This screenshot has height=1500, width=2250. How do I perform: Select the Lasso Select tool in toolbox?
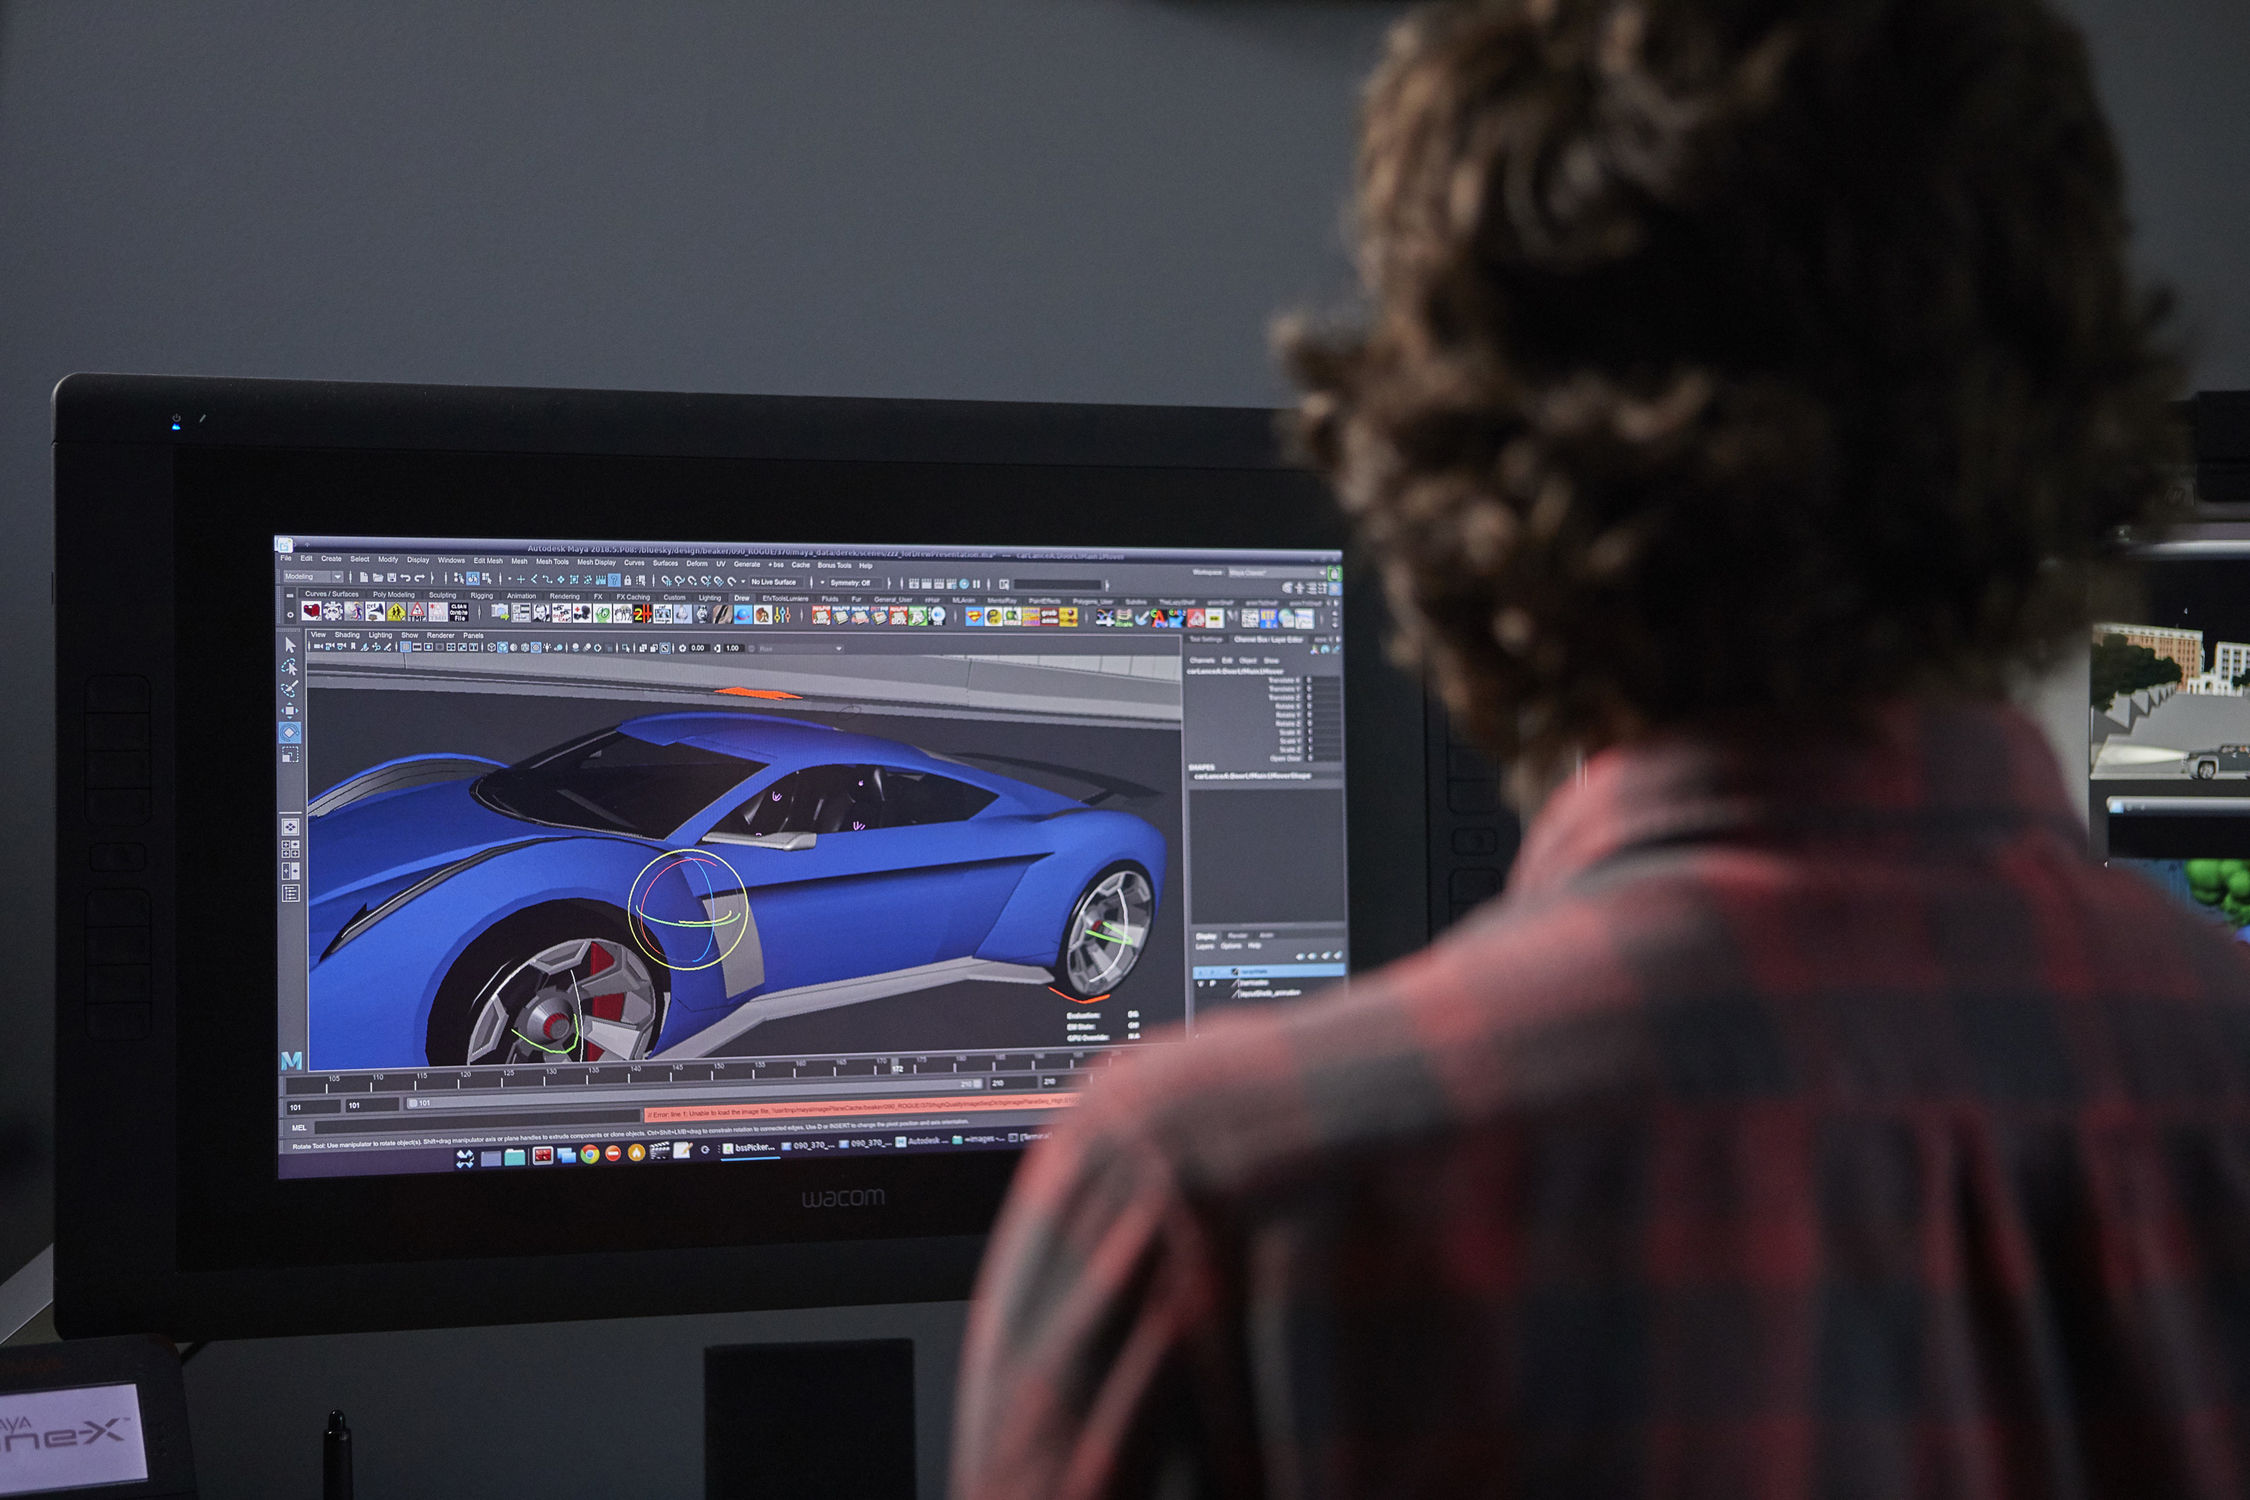pyautogui.click(x=290, y=667)
